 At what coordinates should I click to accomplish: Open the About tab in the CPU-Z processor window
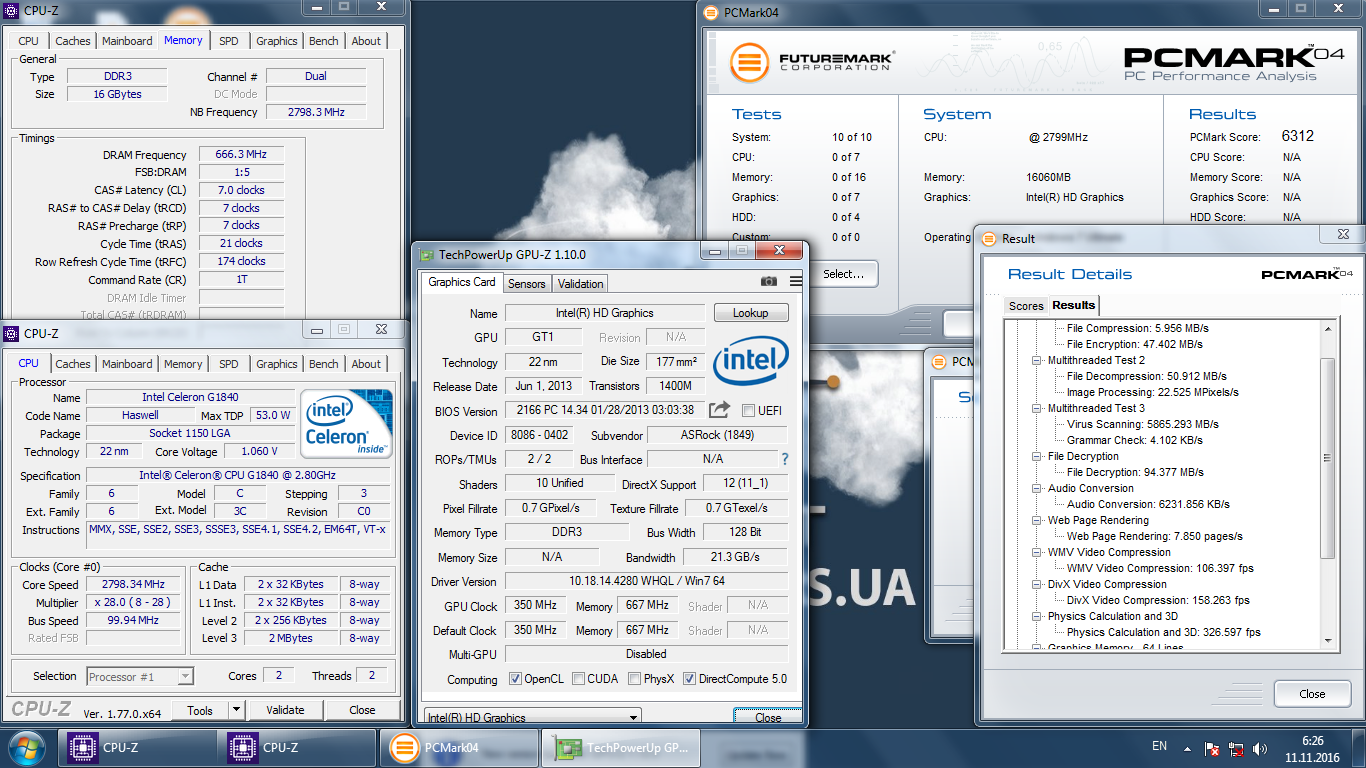click(x=366, y=364)
